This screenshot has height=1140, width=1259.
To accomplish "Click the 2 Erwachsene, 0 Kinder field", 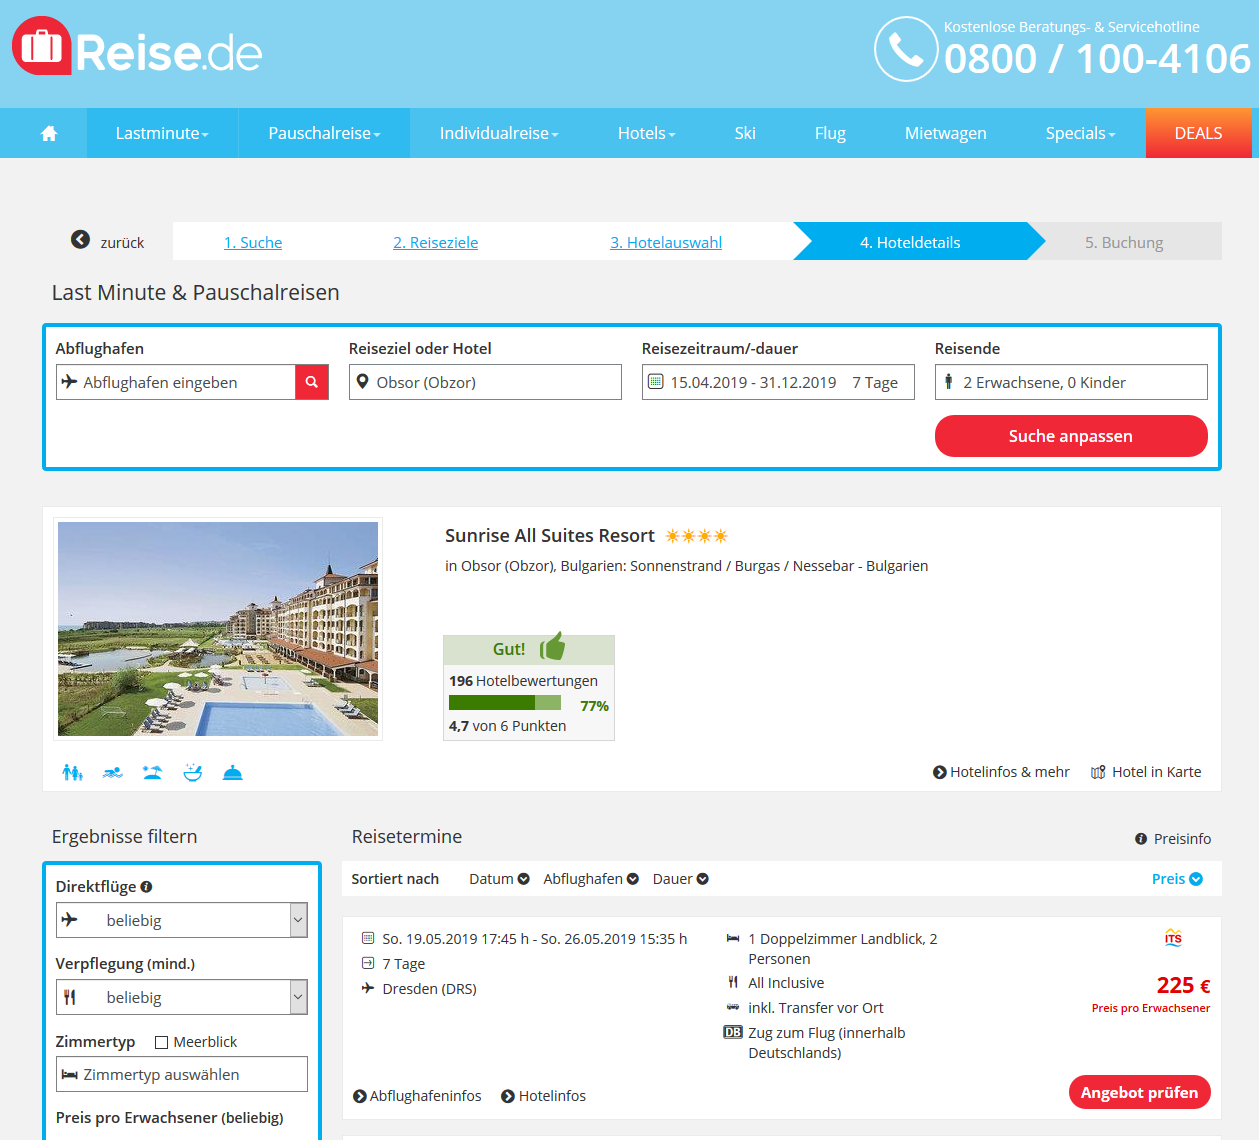I will (x=1071, y=382).
